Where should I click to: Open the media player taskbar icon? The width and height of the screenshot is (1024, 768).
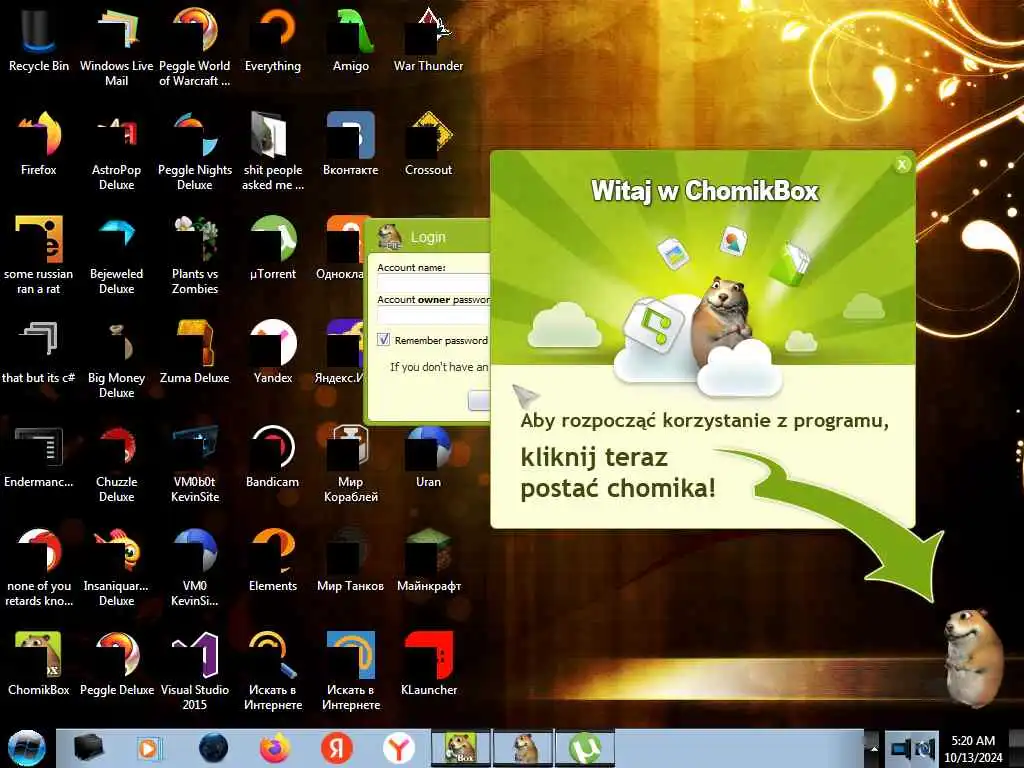point(149,748)
